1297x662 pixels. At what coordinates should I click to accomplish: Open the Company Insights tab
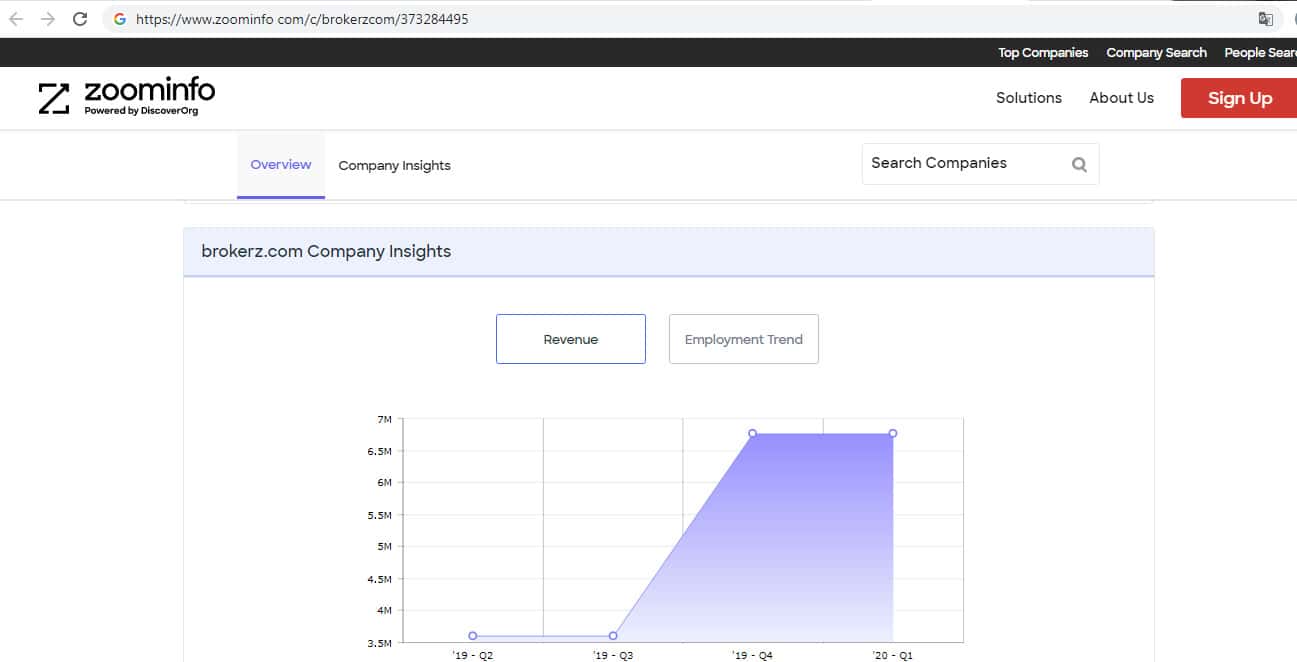point(394,166)
